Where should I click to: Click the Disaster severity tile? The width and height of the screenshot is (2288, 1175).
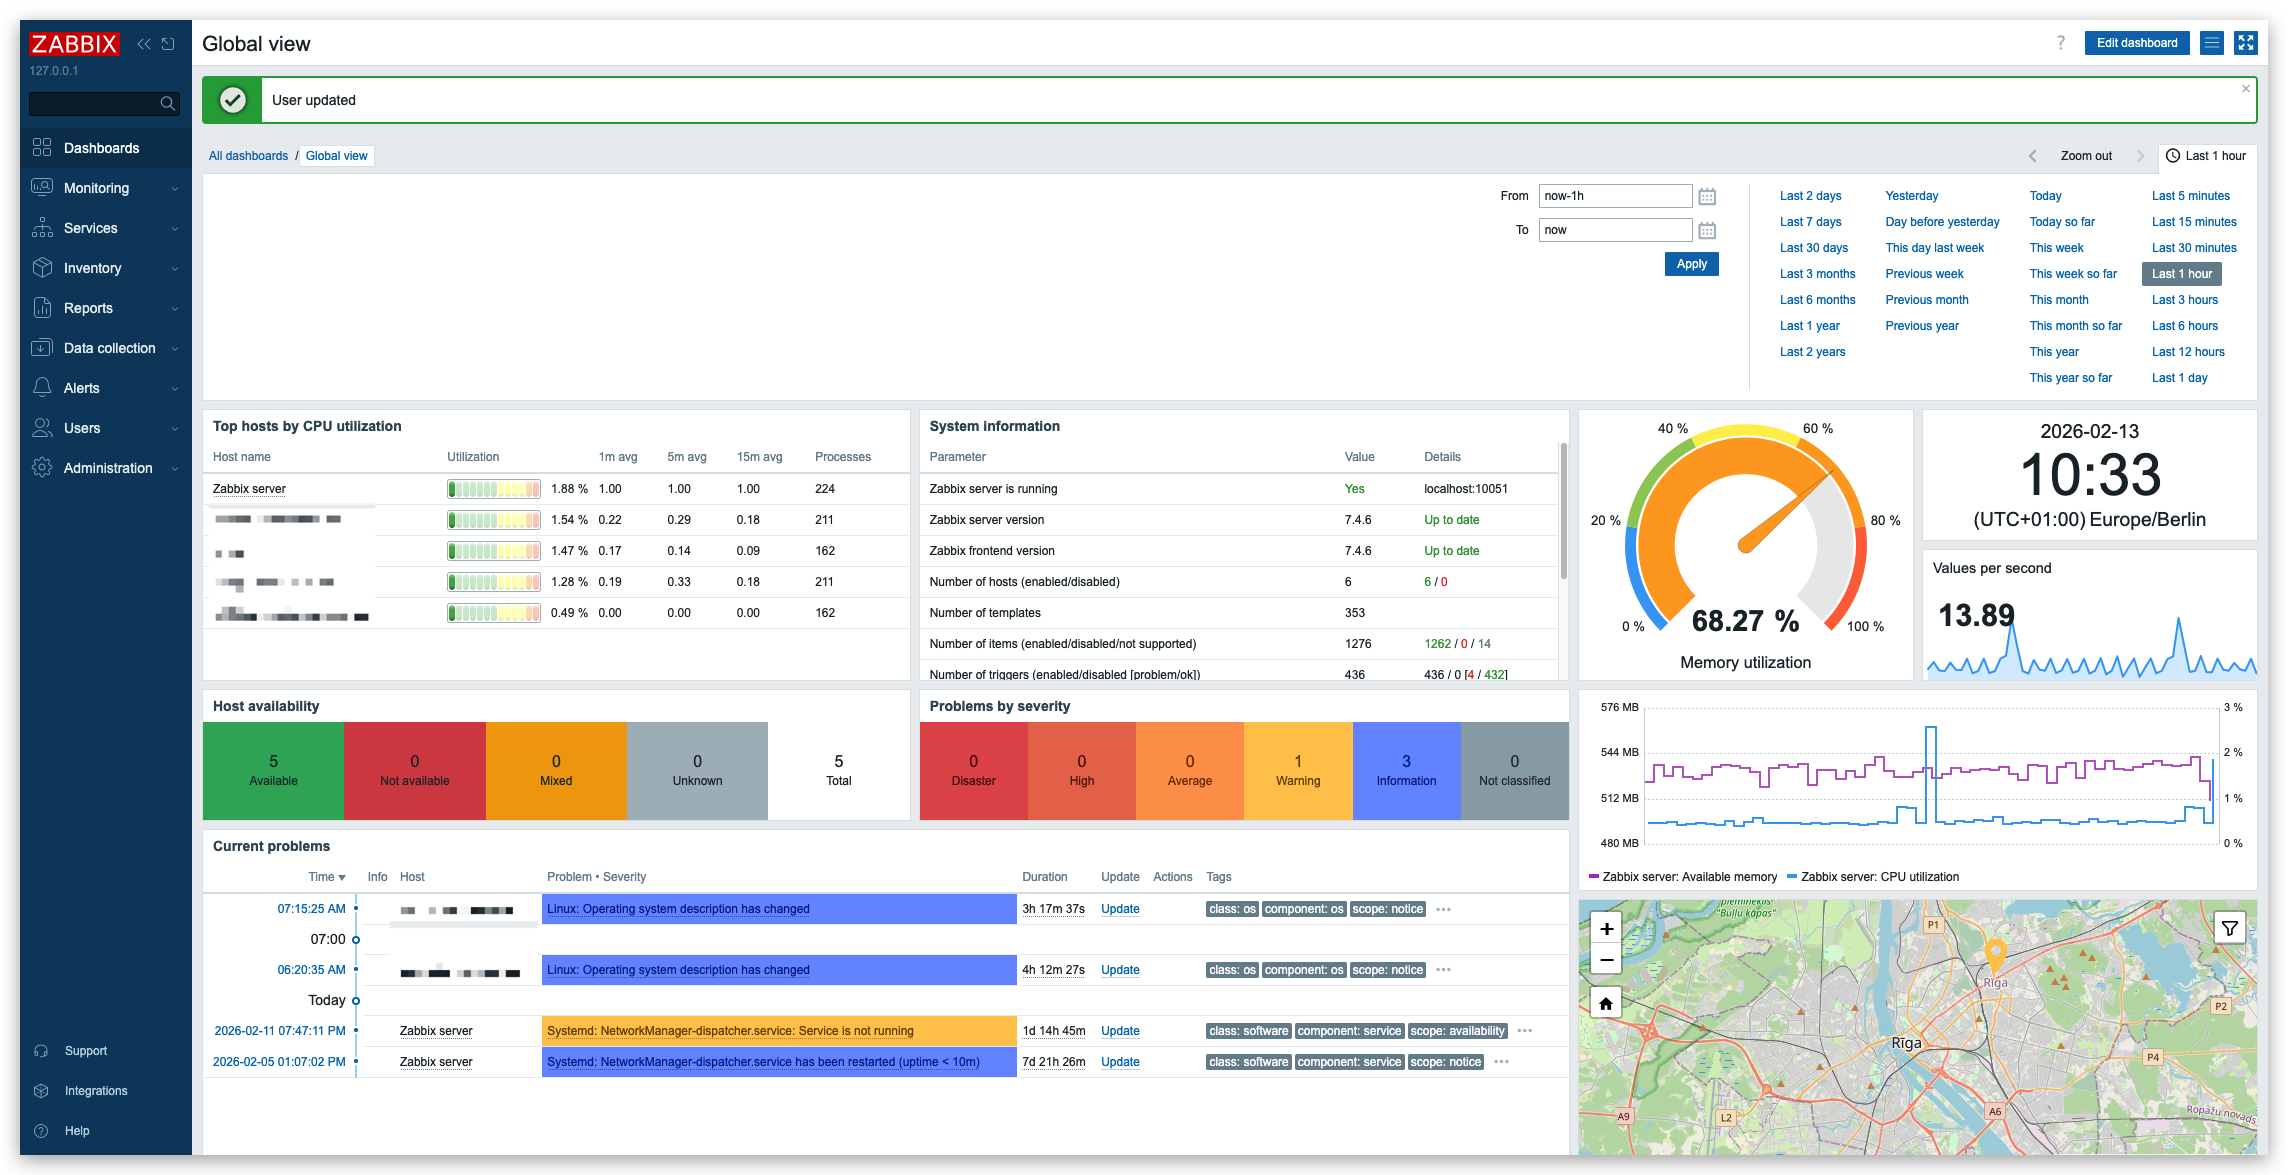pos(973,771)
